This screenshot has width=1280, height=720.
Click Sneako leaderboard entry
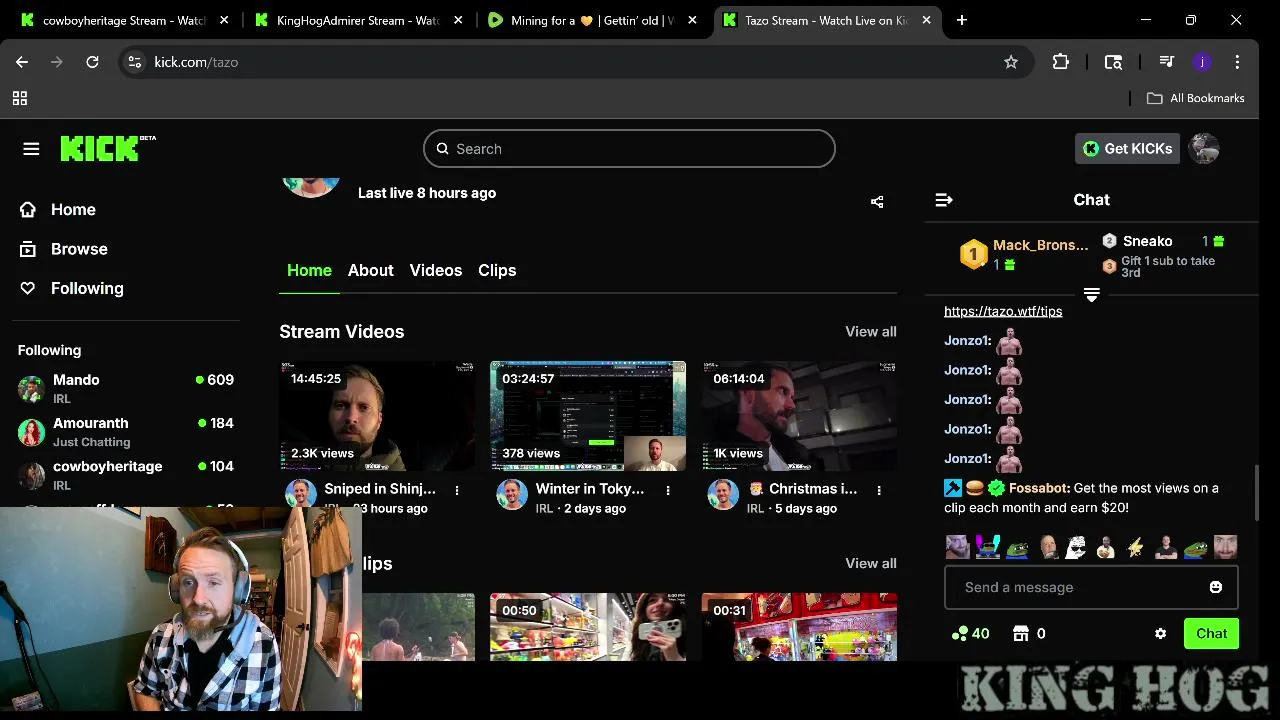[1163, 241]
